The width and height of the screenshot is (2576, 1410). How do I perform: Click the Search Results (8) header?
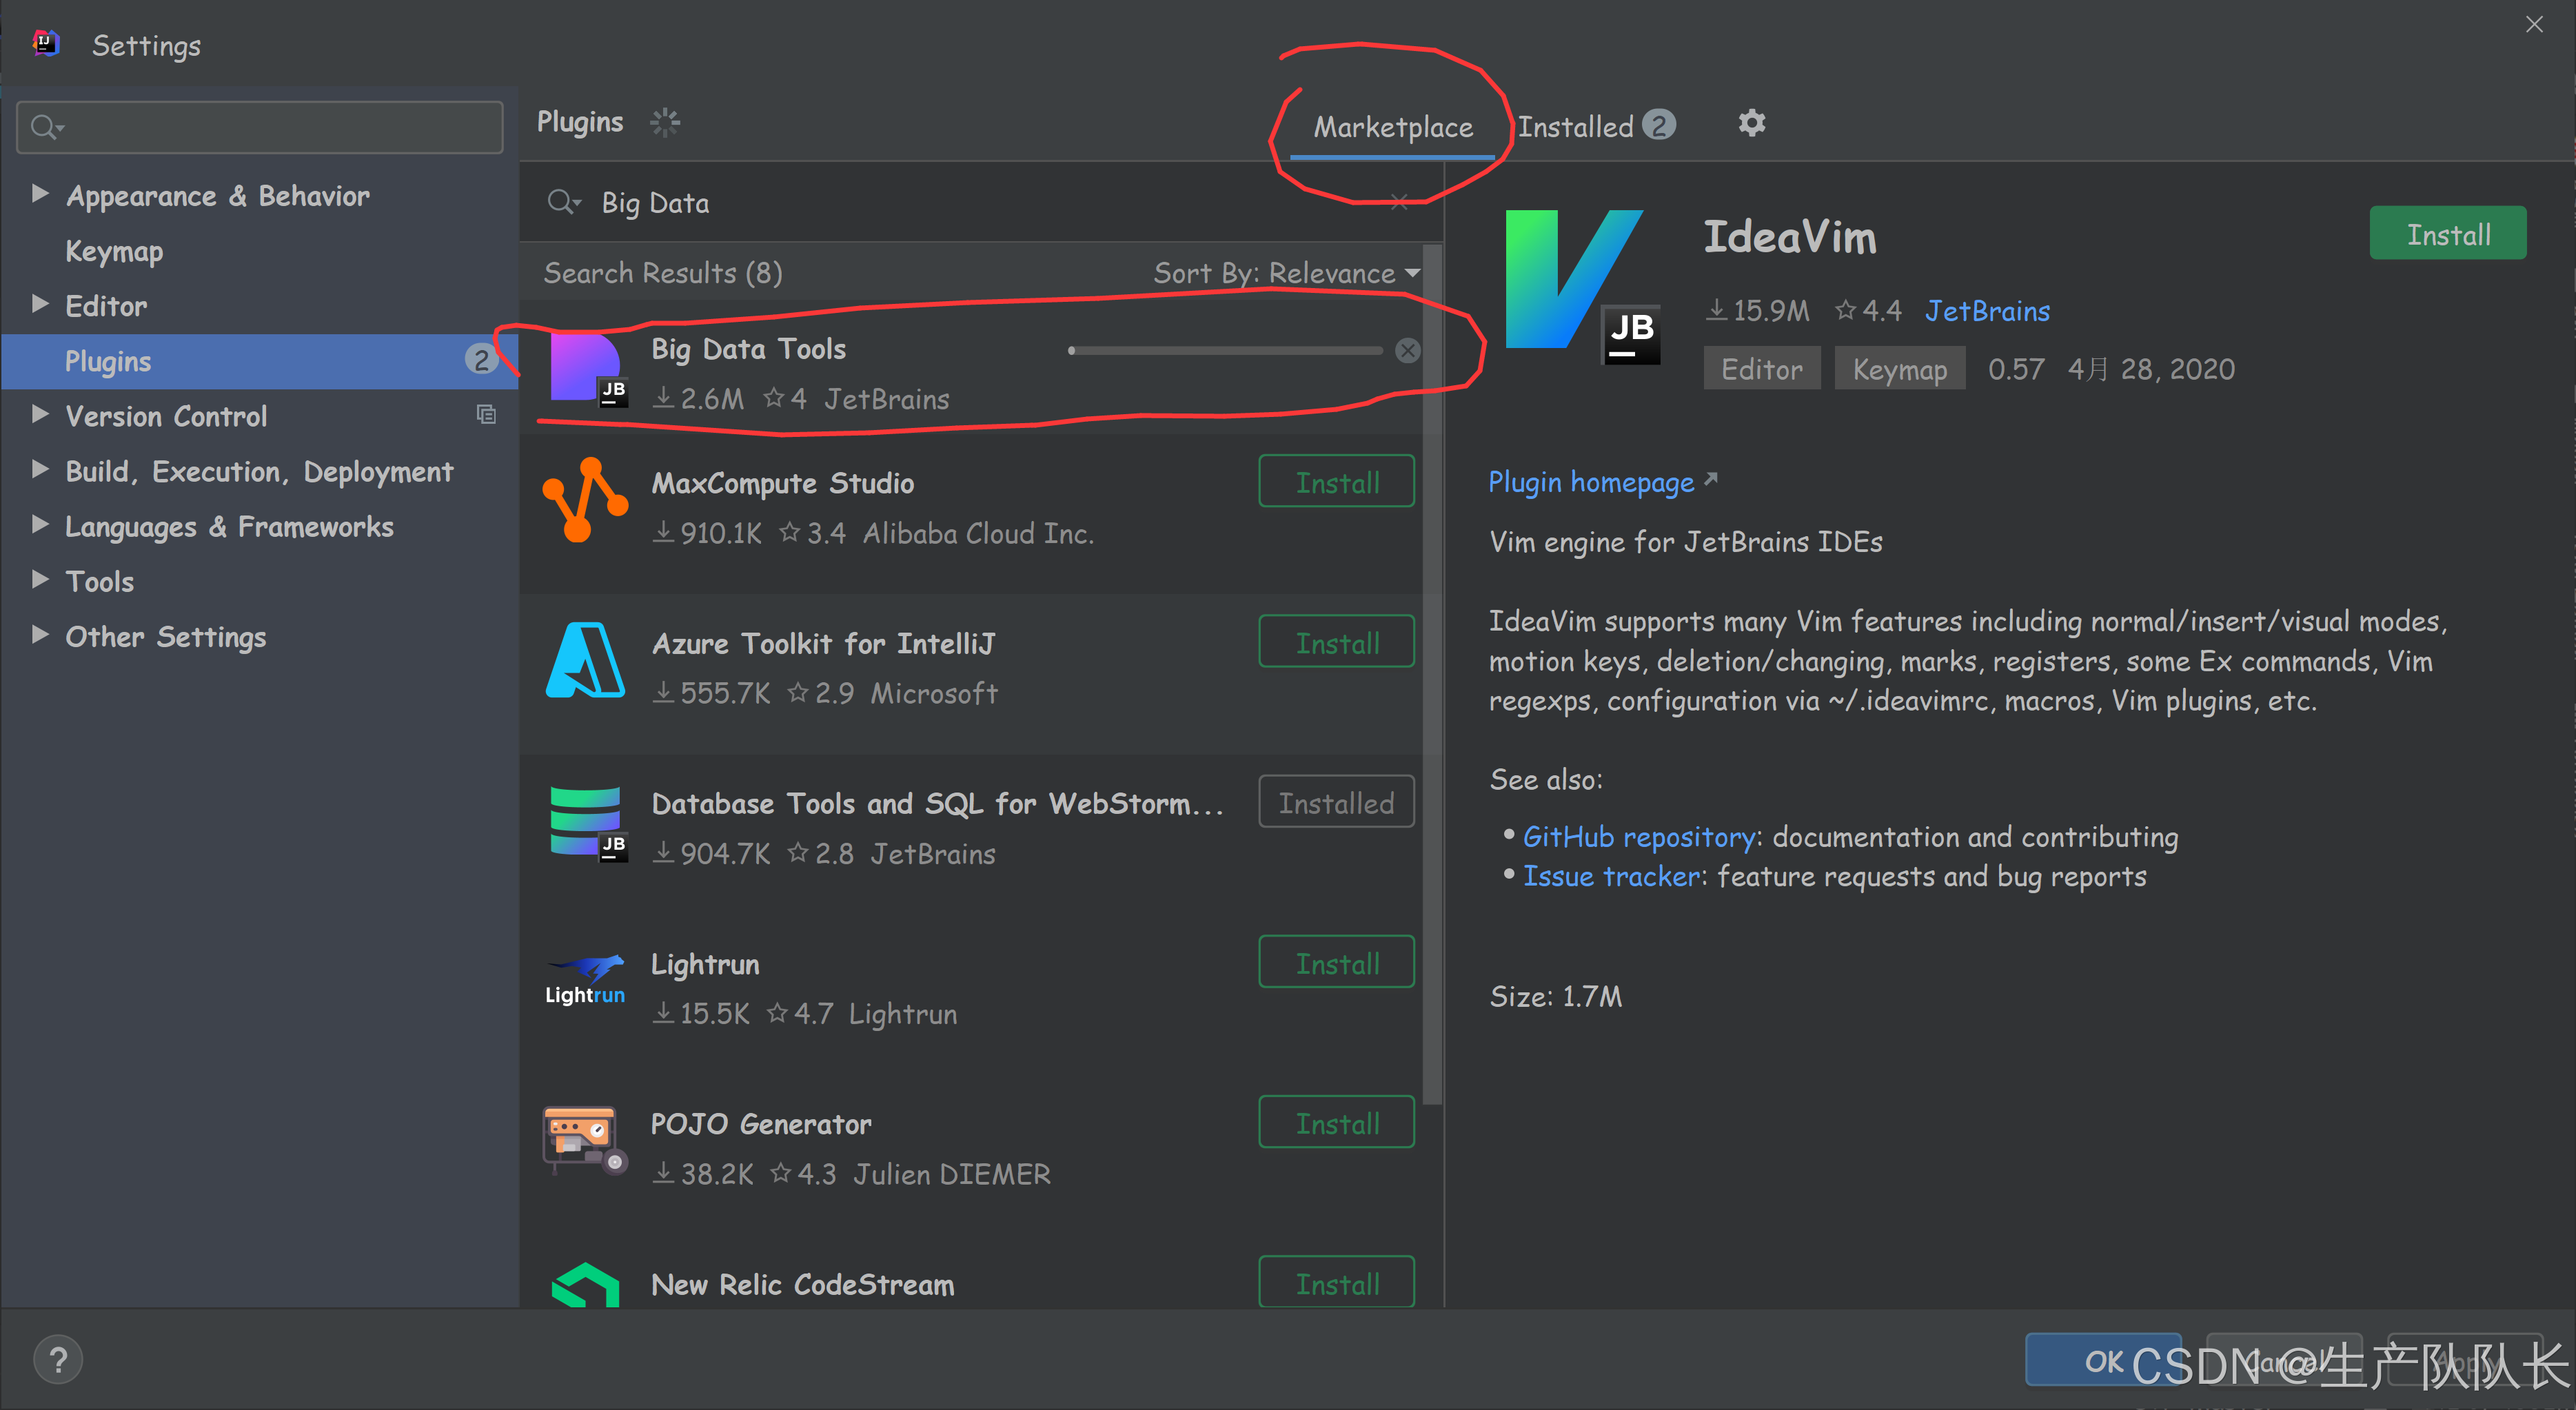[663, 273]
